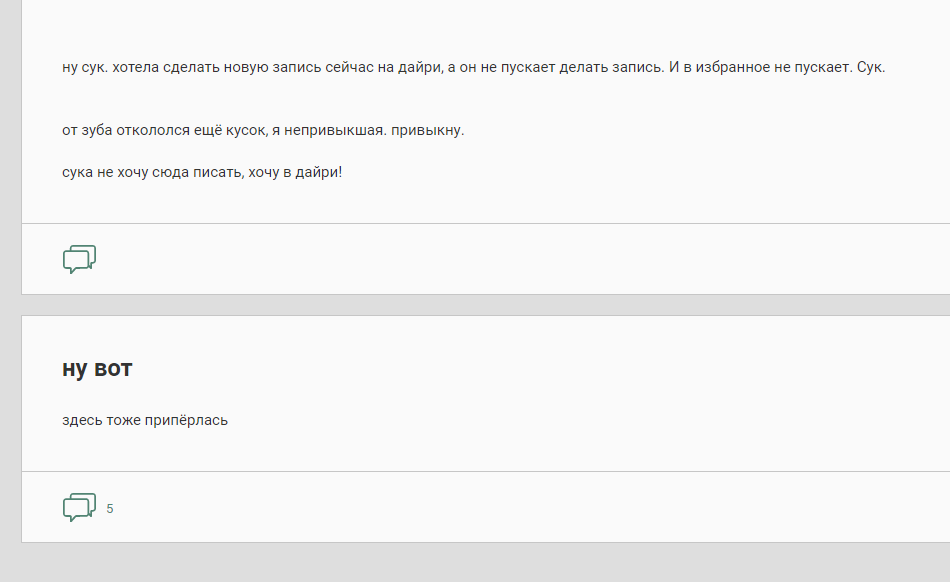Open comments on the tooth-chipped post
The width and height of the screenshot is (950, 582).
pyautogui.click(x=79, y=259)
